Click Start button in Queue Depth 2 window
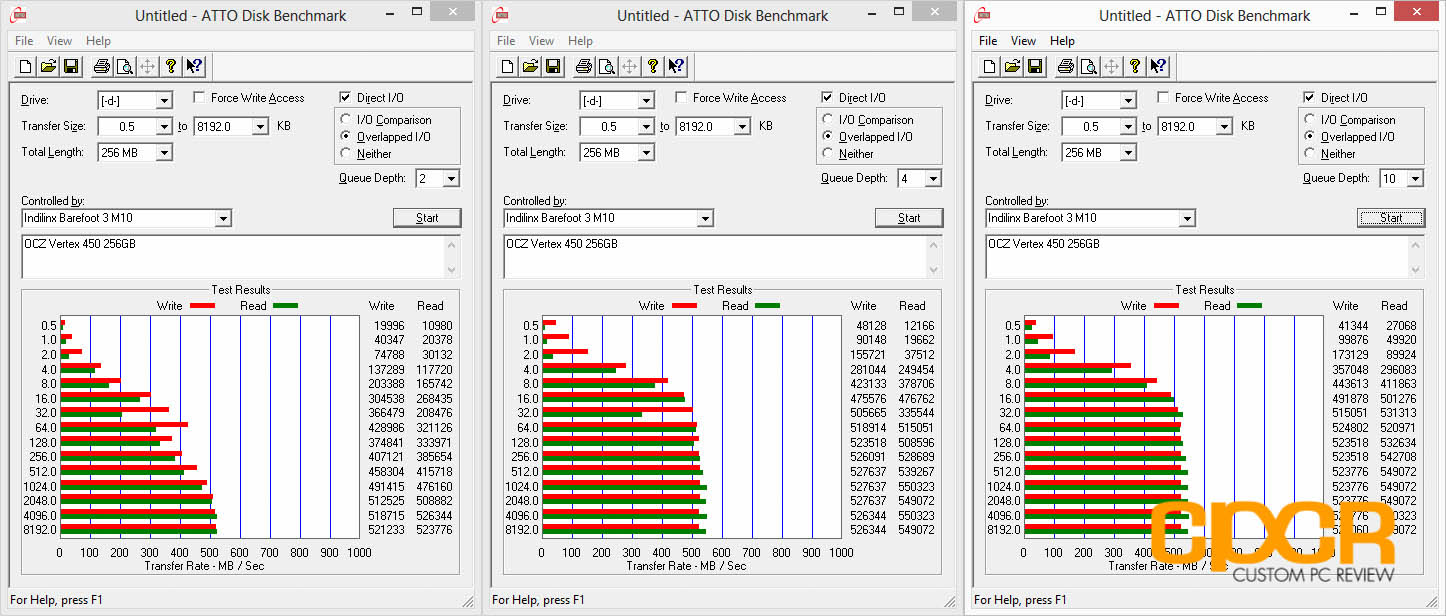 click(427, 218)
